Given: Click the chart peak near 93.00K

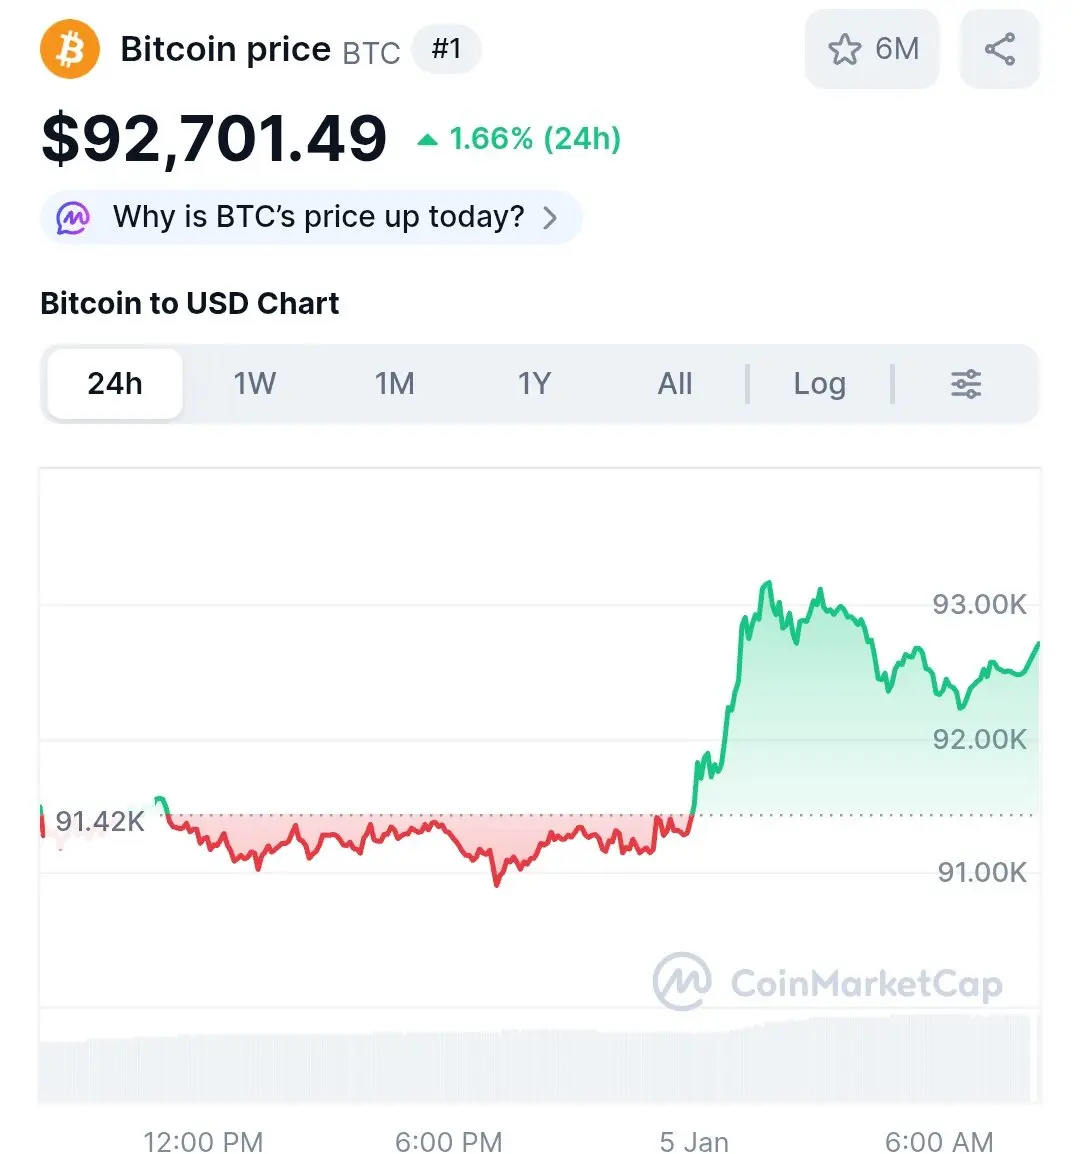Looking at the screenshot, I should (x=767, y=583).
